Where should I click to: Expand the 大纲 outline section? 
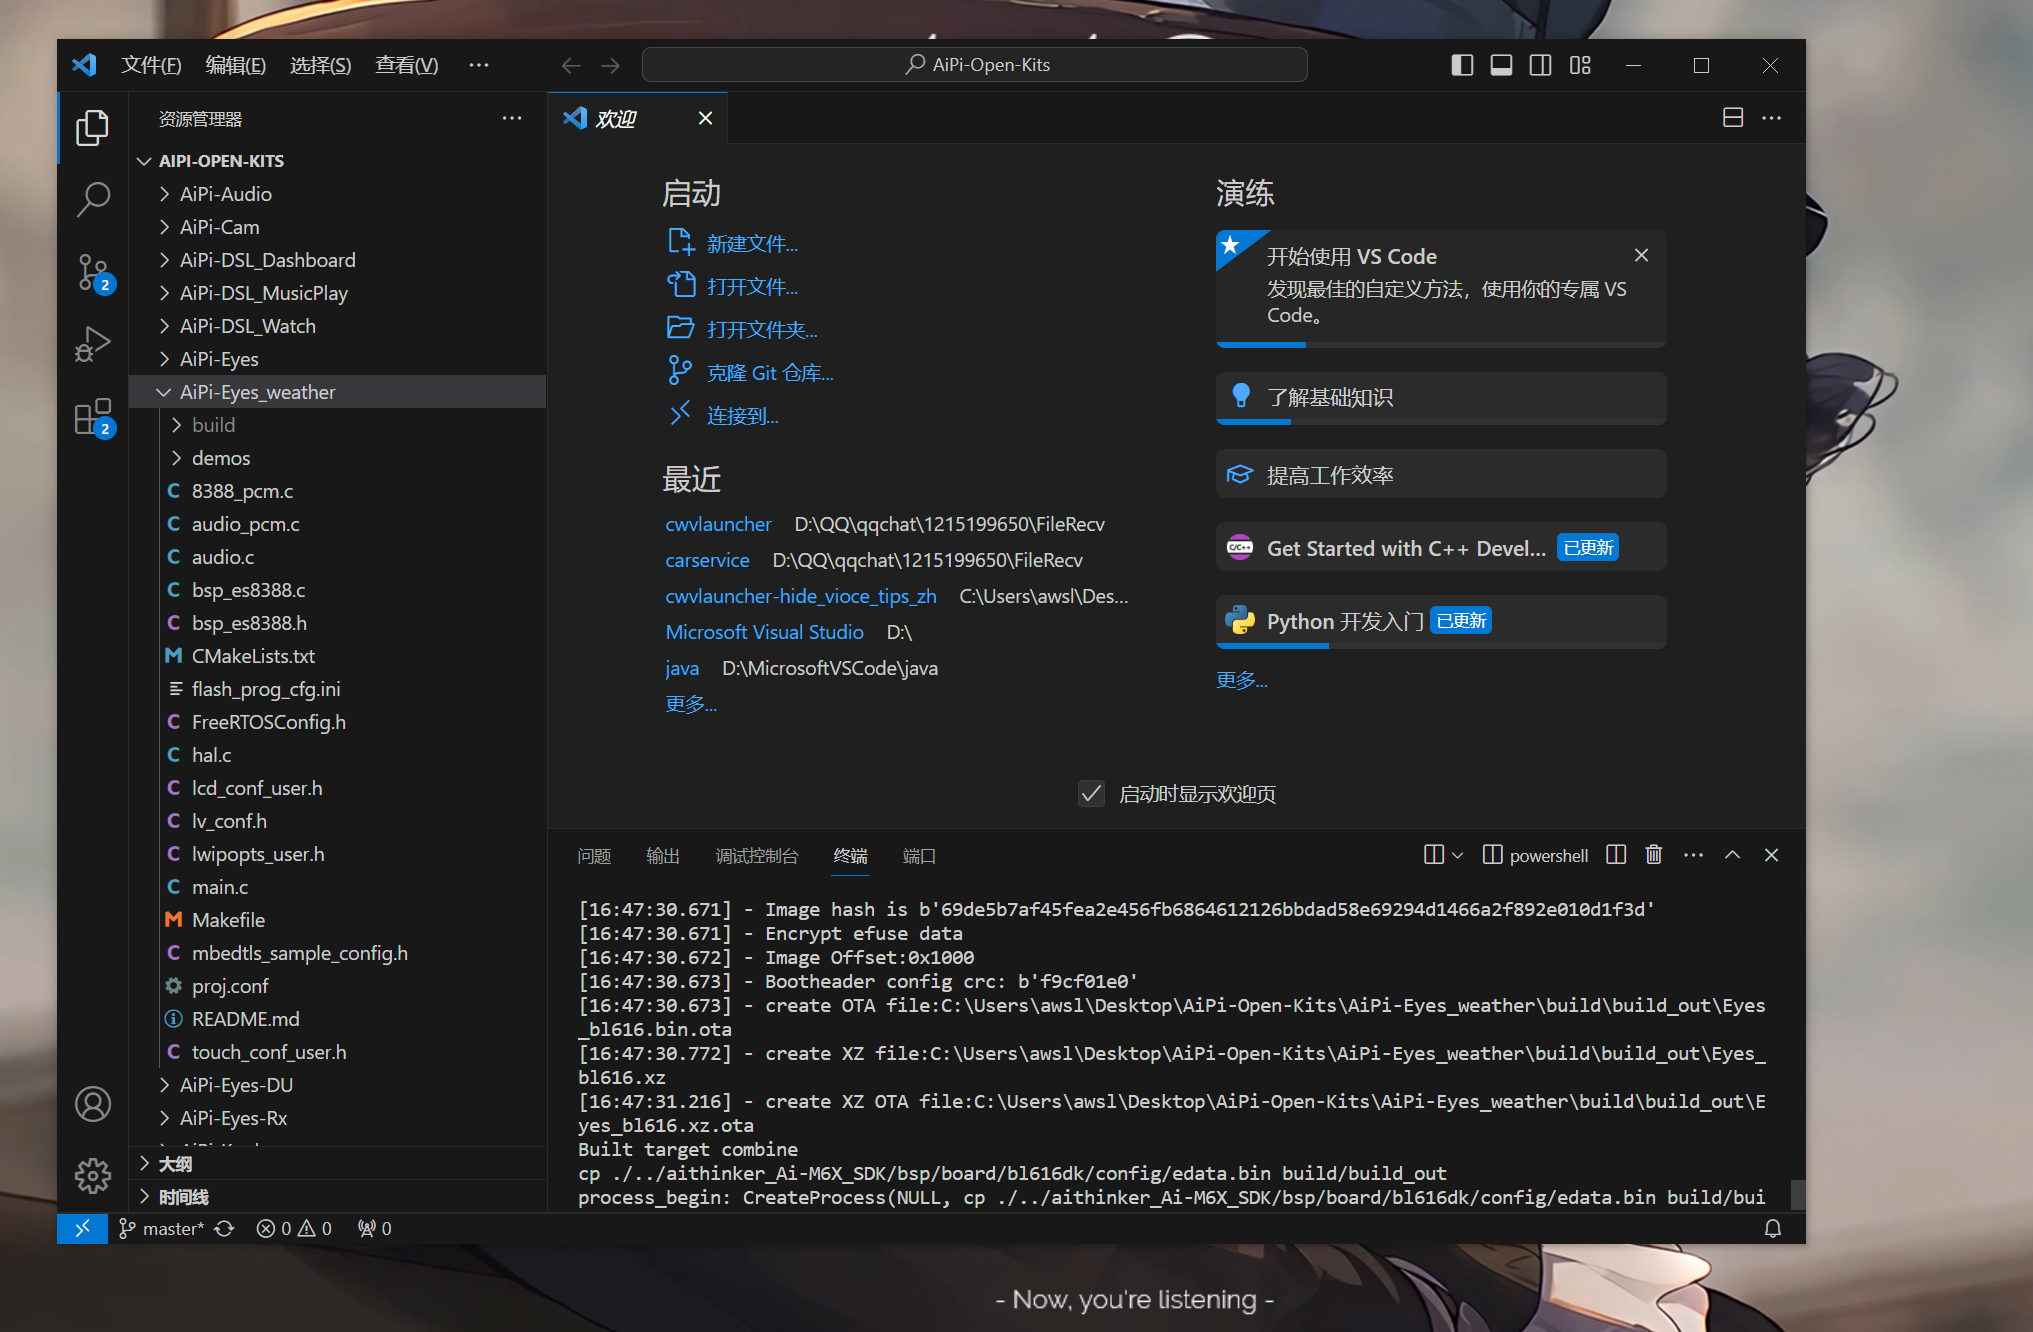pos(338,1164)
